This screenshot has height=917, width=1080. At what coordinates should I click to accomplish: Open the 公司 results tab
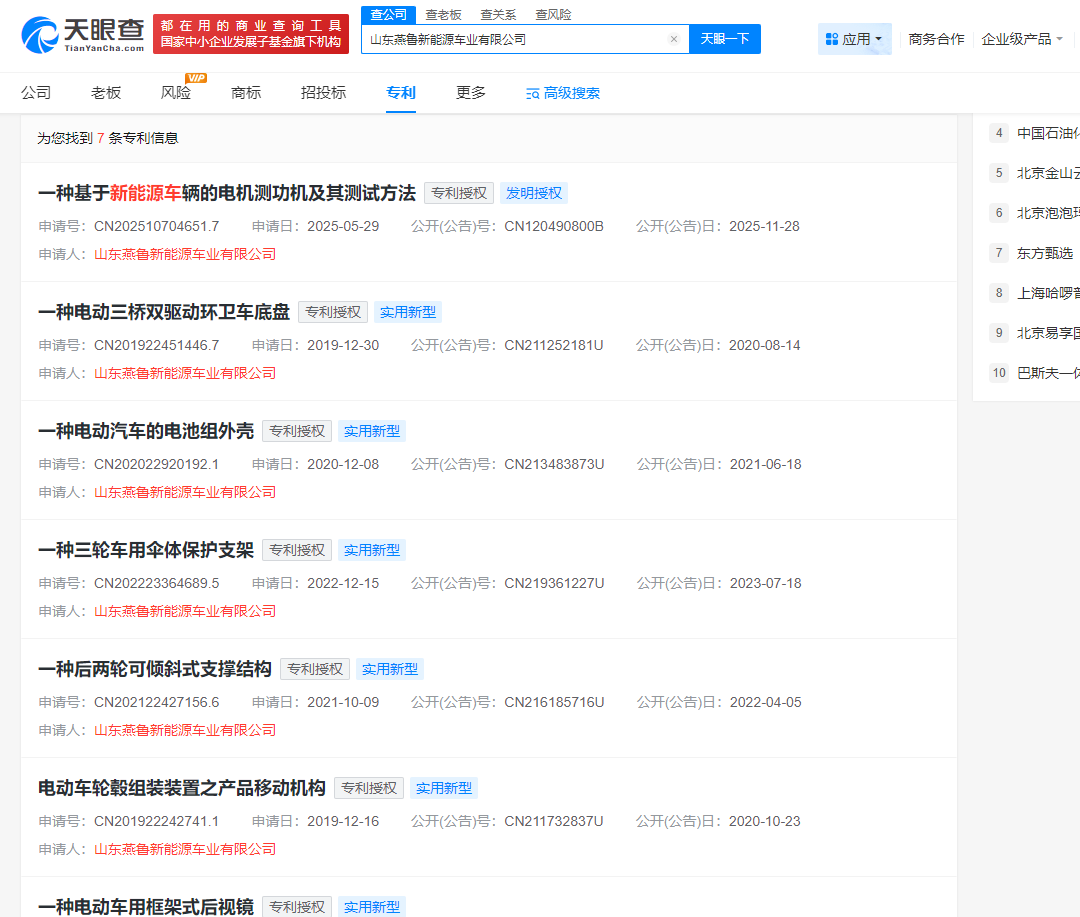tap(36, 93)
